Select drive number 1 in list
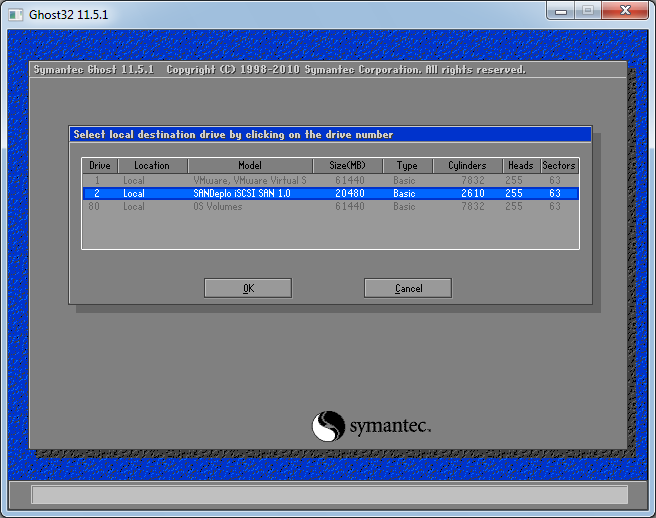This screenshot has height=518, width=656. click(97, 180)
